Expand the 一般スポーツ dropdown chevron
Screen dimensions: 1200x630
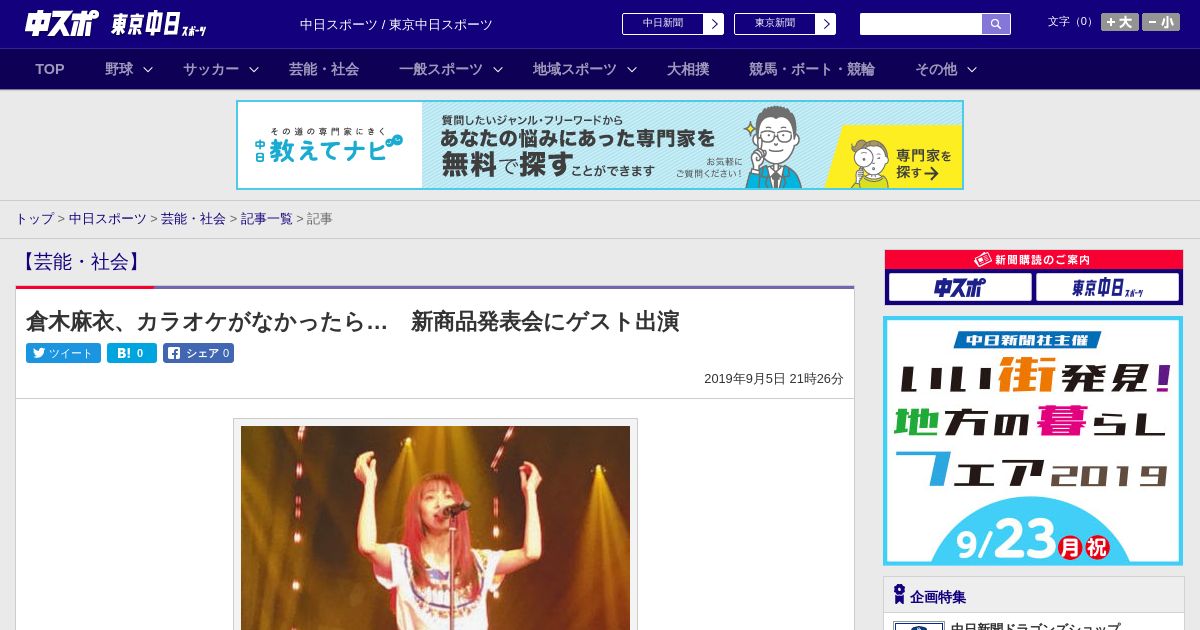pyautogui.click(x=498, y=69)
